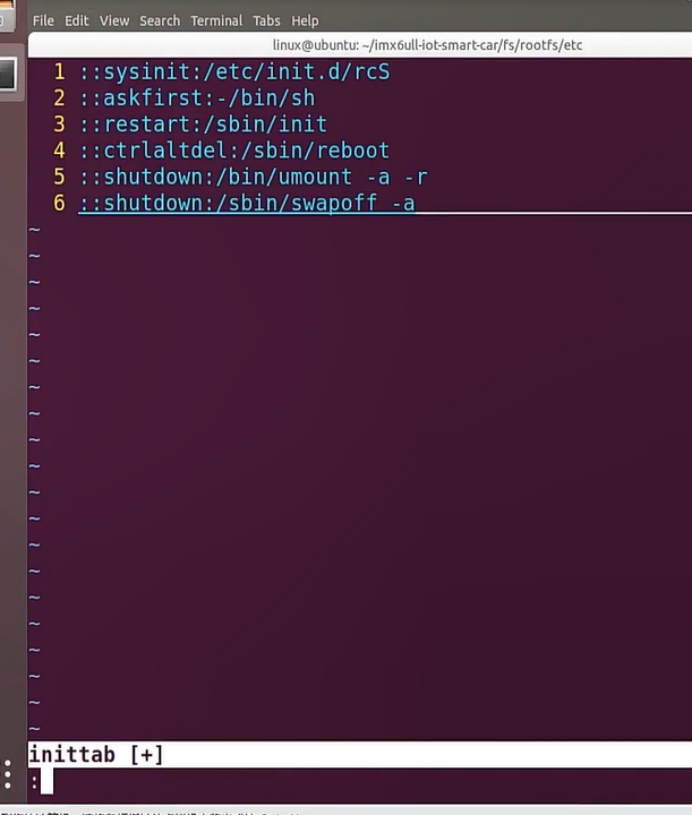Select the sysinit rcS entry on line 1
Screen dimensions: 692x816
pos(230,72)
